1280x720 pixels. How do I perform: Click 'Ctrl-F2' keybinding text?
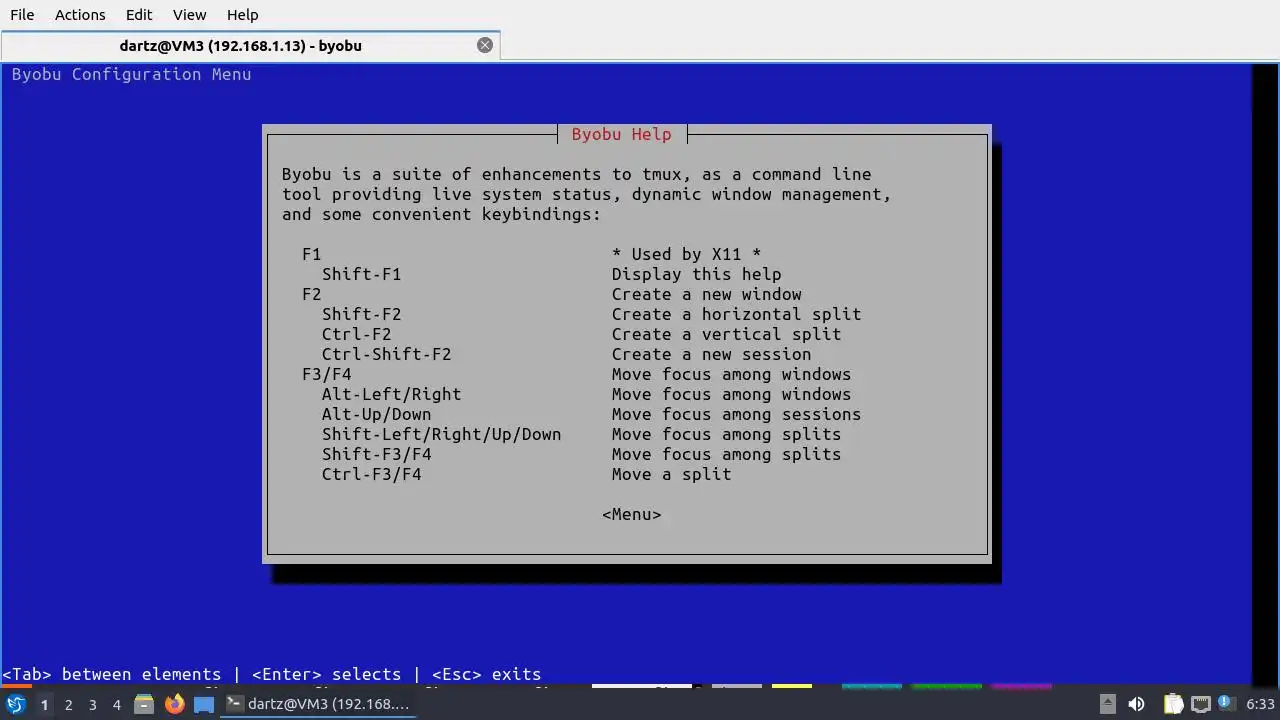pyautogui.click(x=356, y=334)
